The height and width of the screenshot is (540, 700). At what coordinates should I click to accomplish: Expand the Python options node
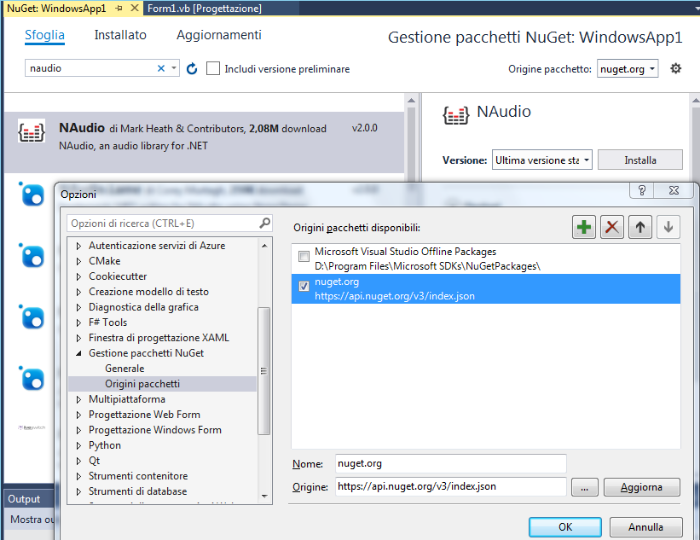[x=79, y=445]
